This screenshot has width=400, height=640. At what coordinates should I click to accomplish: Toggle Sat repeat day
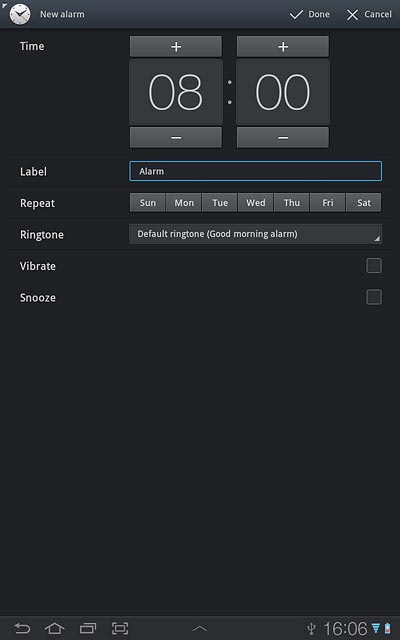364,203
